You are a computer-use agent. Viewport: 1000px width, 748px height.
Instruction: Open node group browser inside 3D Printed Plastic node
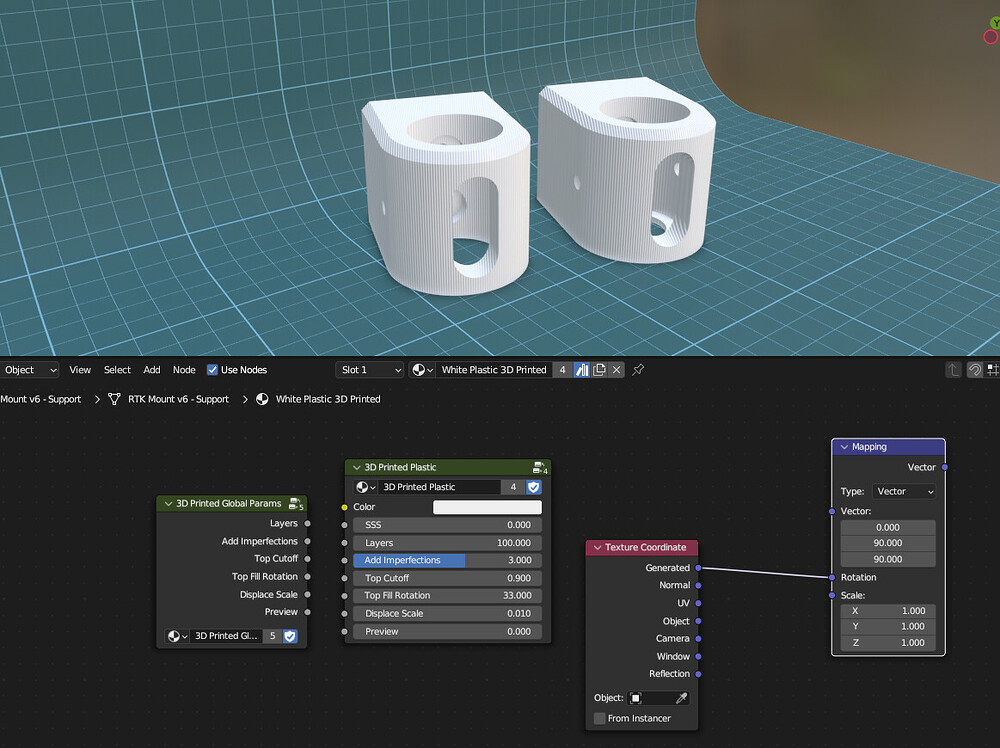tap(363, 487)
